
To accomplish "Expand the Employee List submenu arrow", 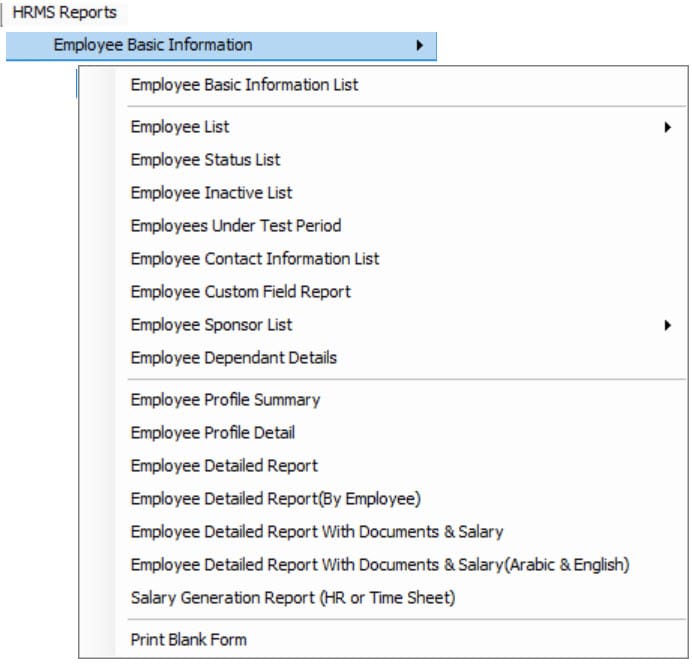I will tap(667, 128).
